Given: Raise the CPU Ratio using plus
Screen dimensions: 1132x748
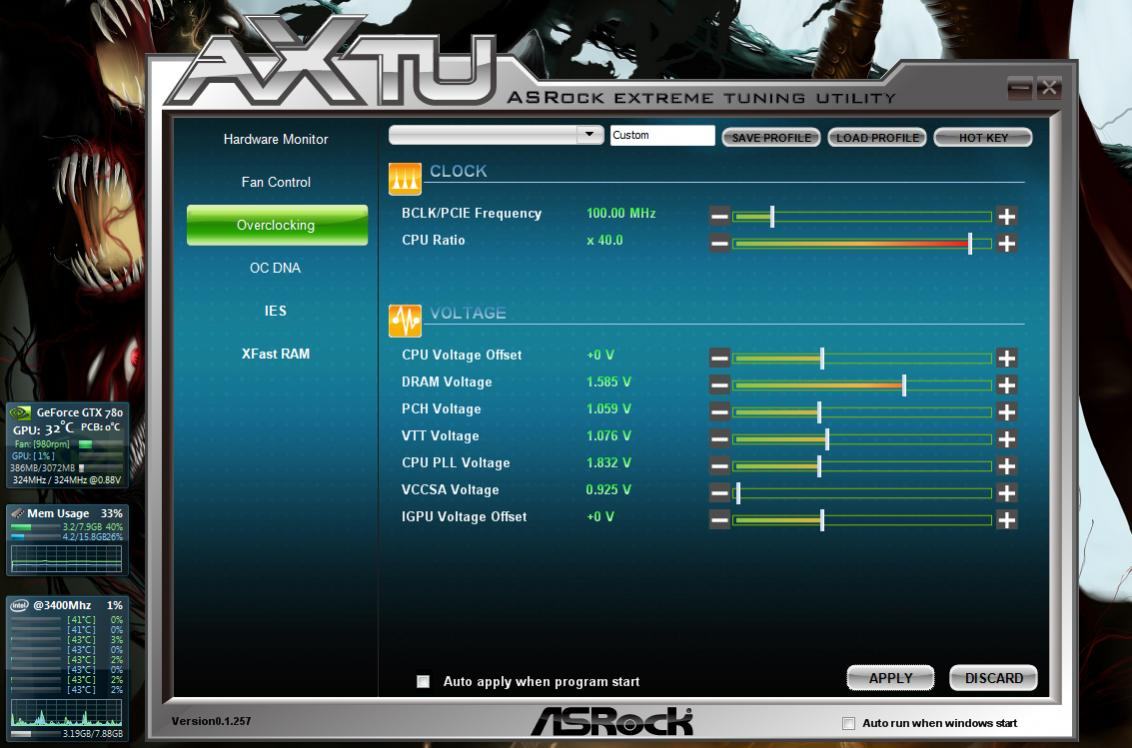Looking at the screenshot, I should (x=1006, y=243).
